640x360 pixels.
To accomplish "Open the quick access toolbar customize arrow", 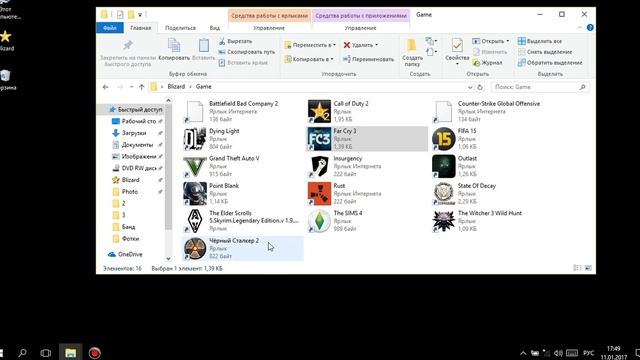I will (140, 15).
